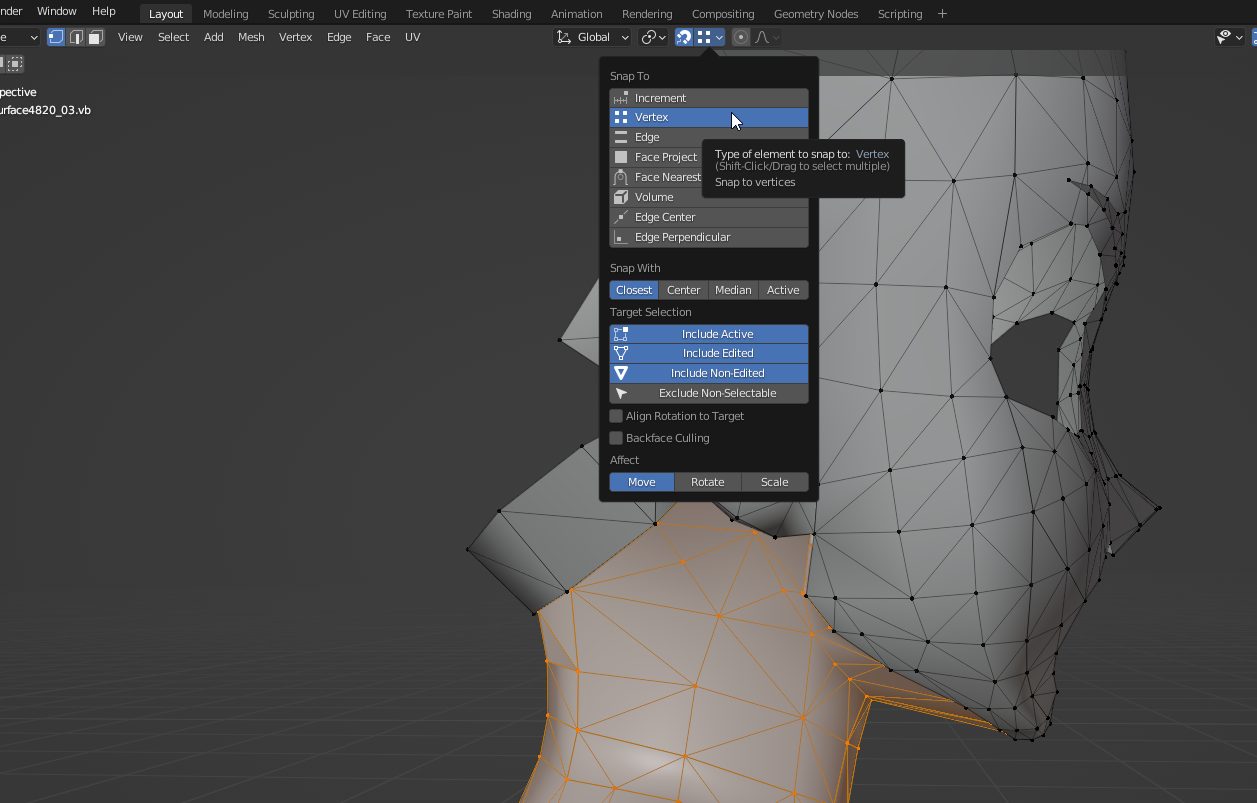Enable Align Rotation to Target checkbox
1257x803 pixels.
click(x=617, y=416)
